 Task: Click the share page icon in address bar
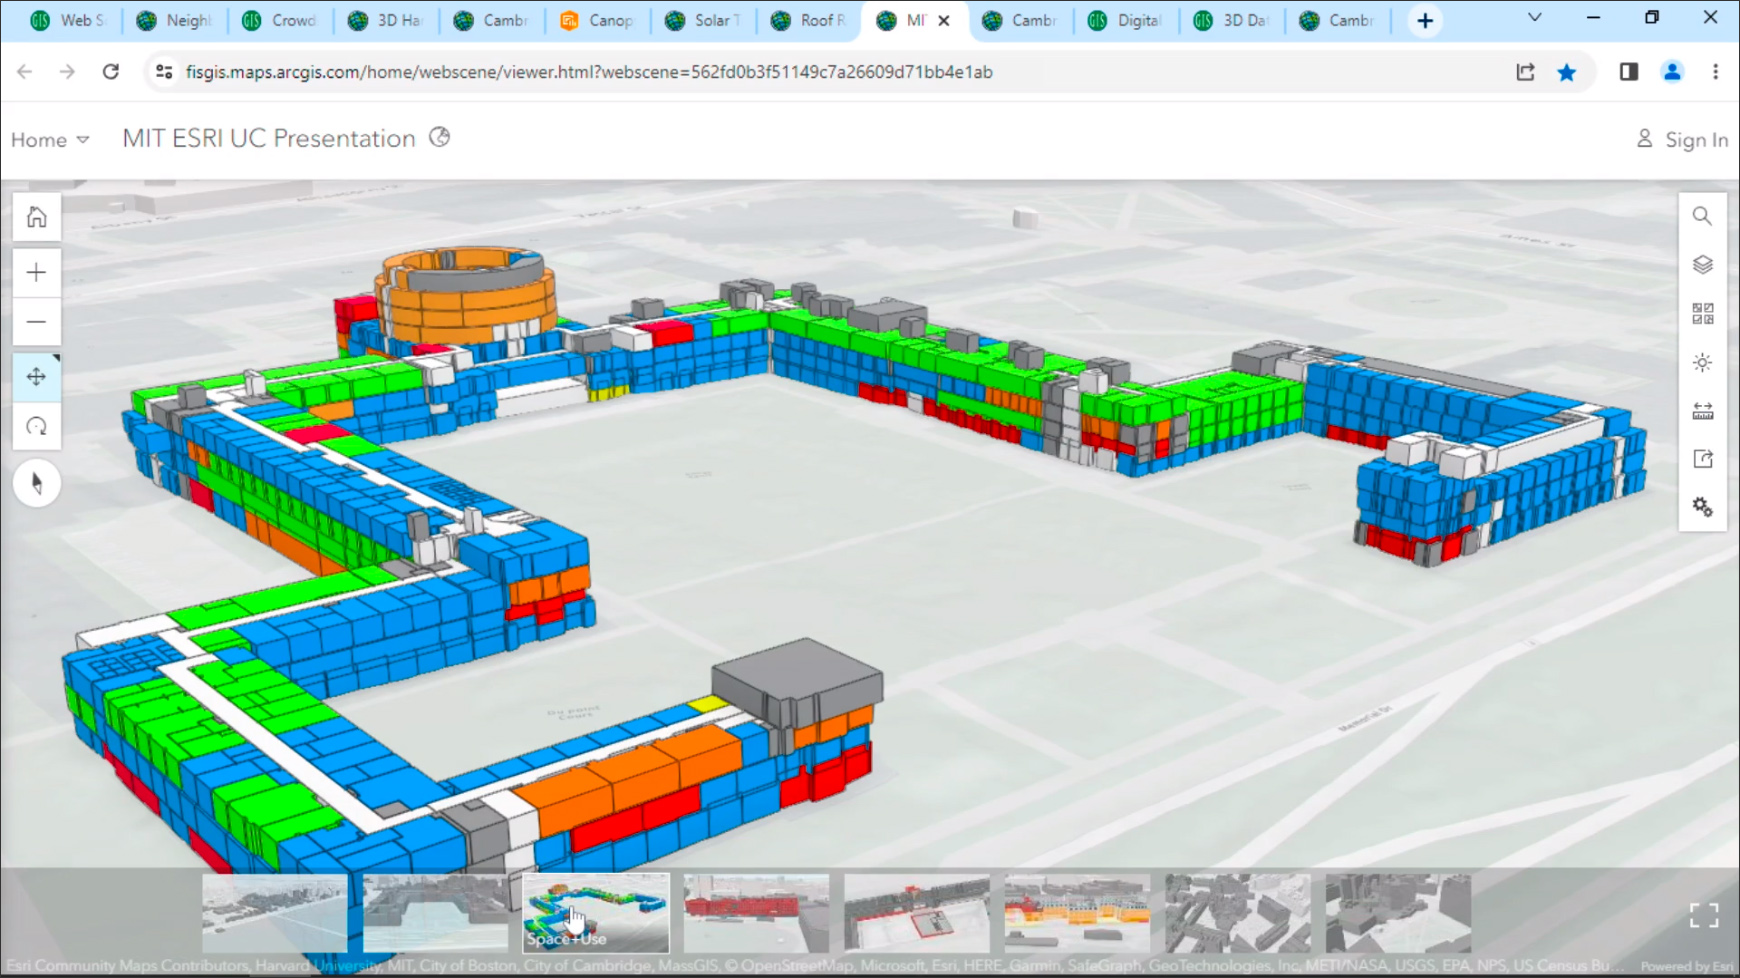(1525, 72)
